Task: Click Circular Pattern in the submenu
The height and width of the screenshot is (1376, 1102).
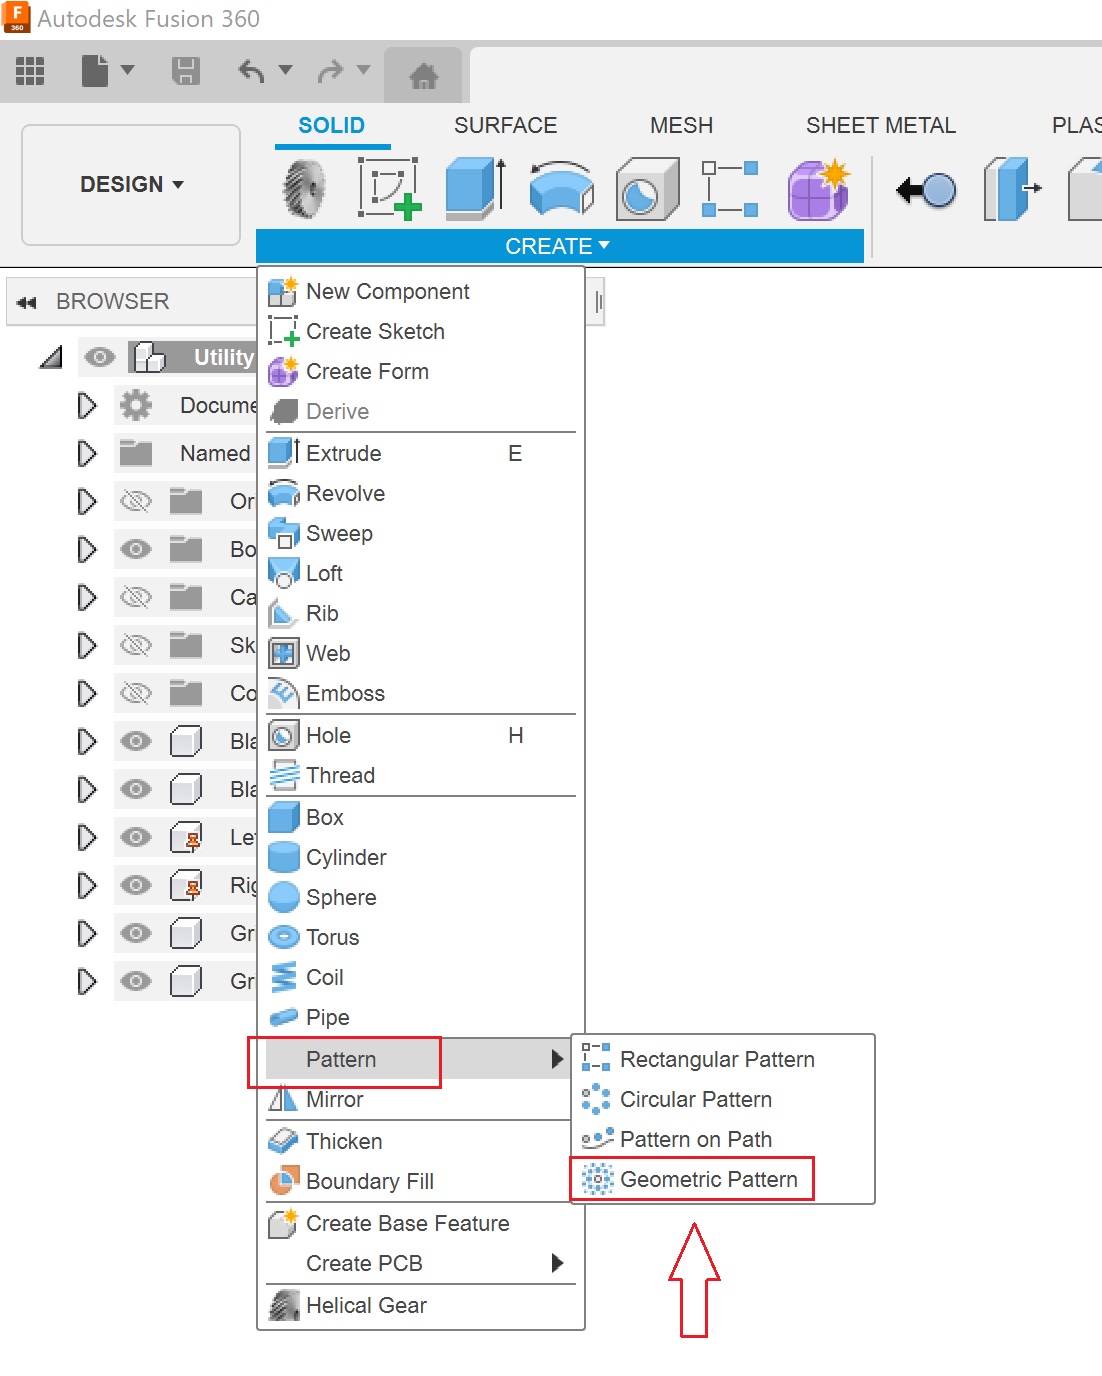Action: pos(696,1099)
